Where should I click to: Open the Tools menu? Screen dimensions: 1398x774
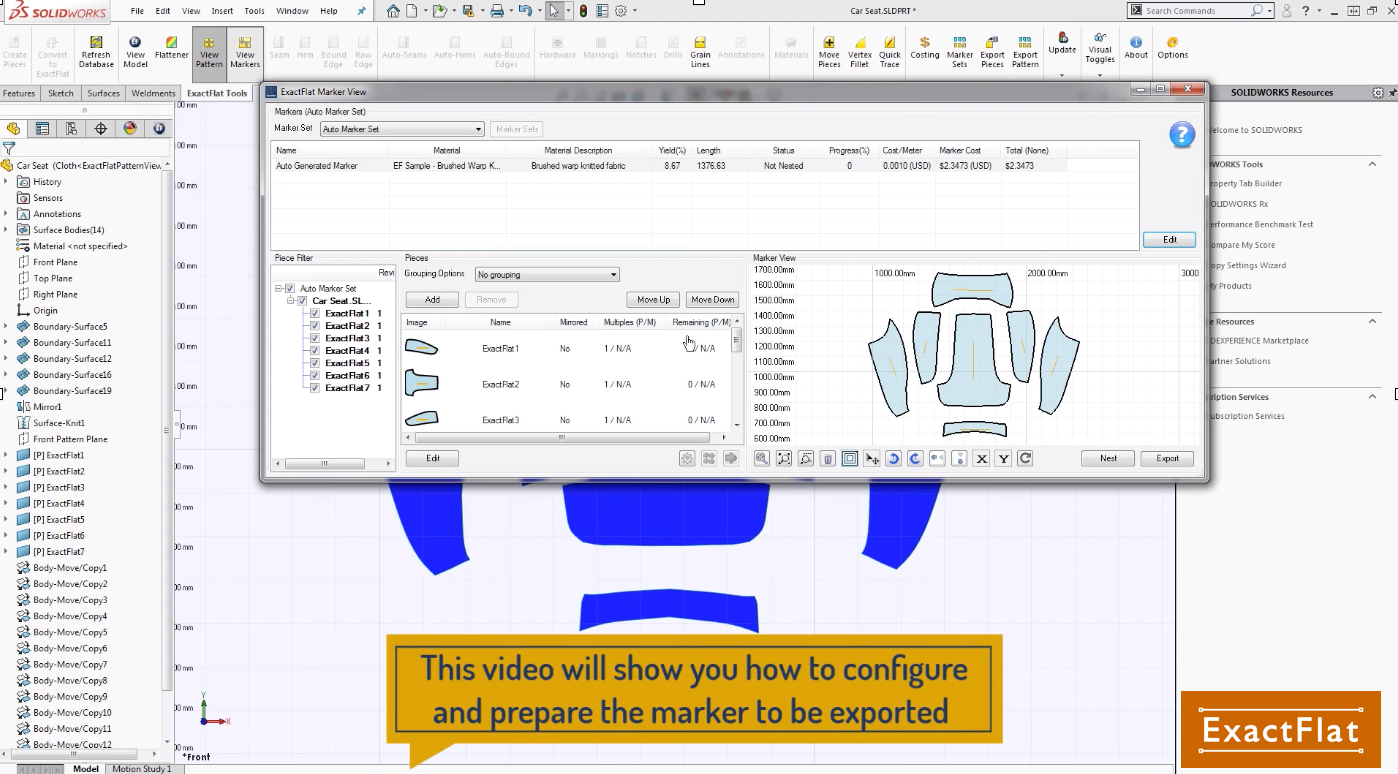pyautogui.click(x=255, y=11)
